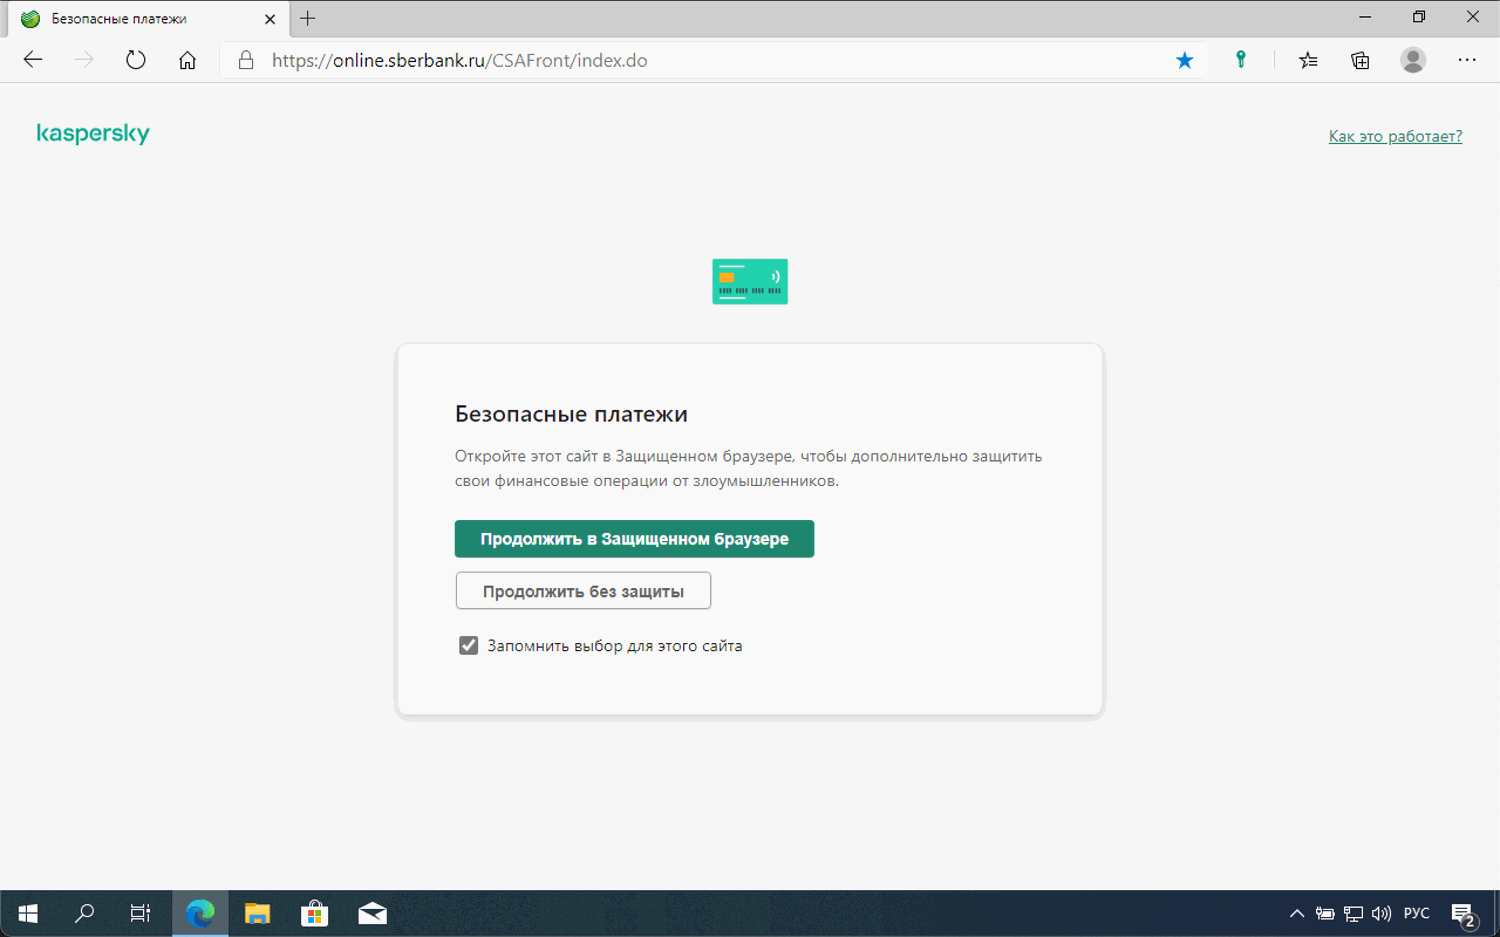Switch input language РУС
Viewport: 1500px width, 937px height.
(x=1417, y=913)
